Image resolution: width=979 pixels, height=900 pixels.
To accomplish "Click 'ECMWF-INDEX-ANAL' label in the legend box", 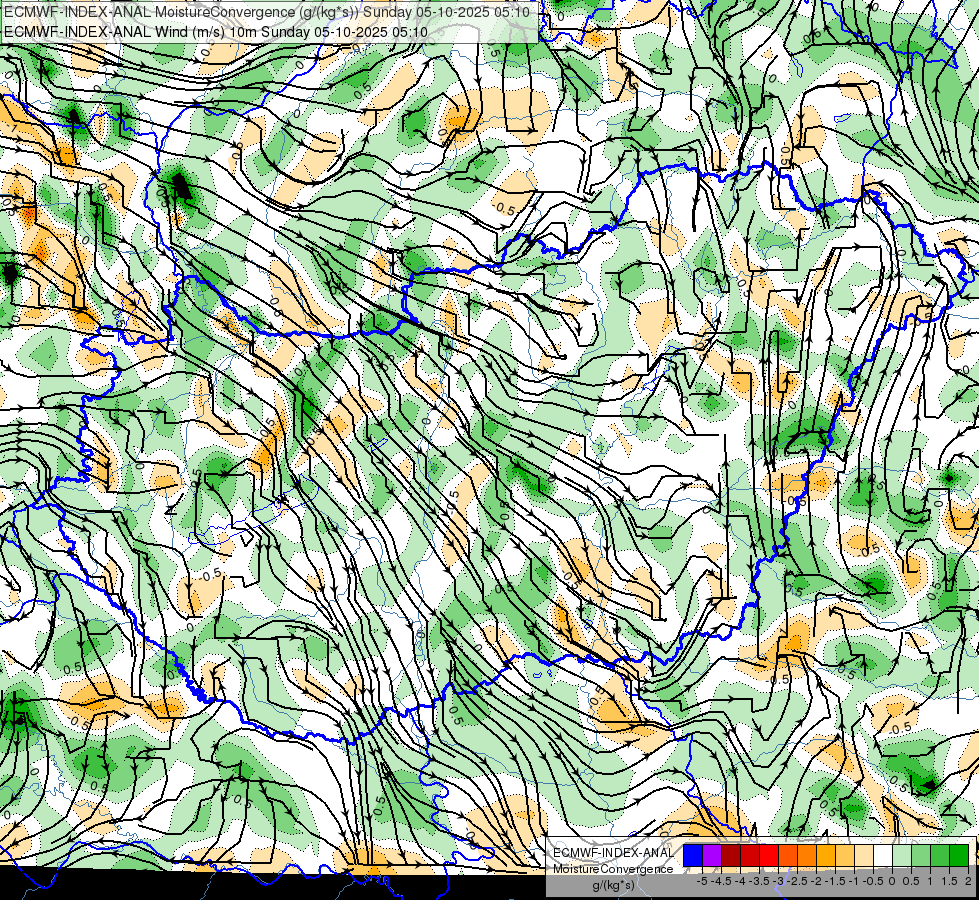I will pos(613,853).
